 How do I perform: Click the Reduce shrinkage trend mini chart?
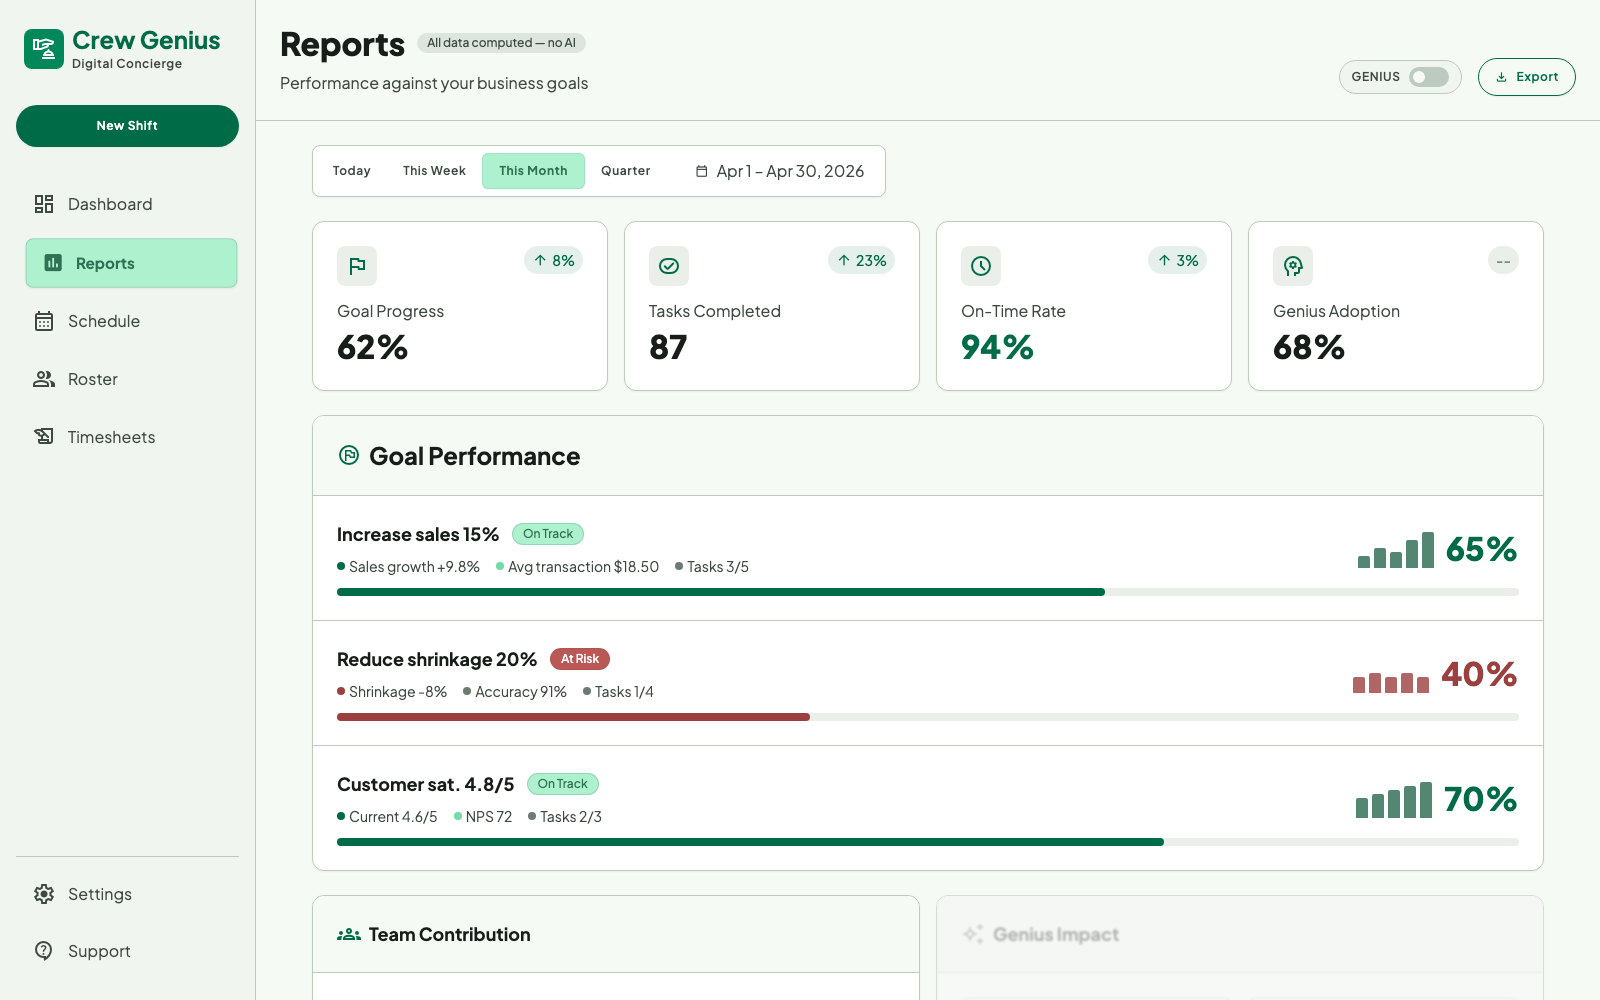click(x=1391, y=682)
